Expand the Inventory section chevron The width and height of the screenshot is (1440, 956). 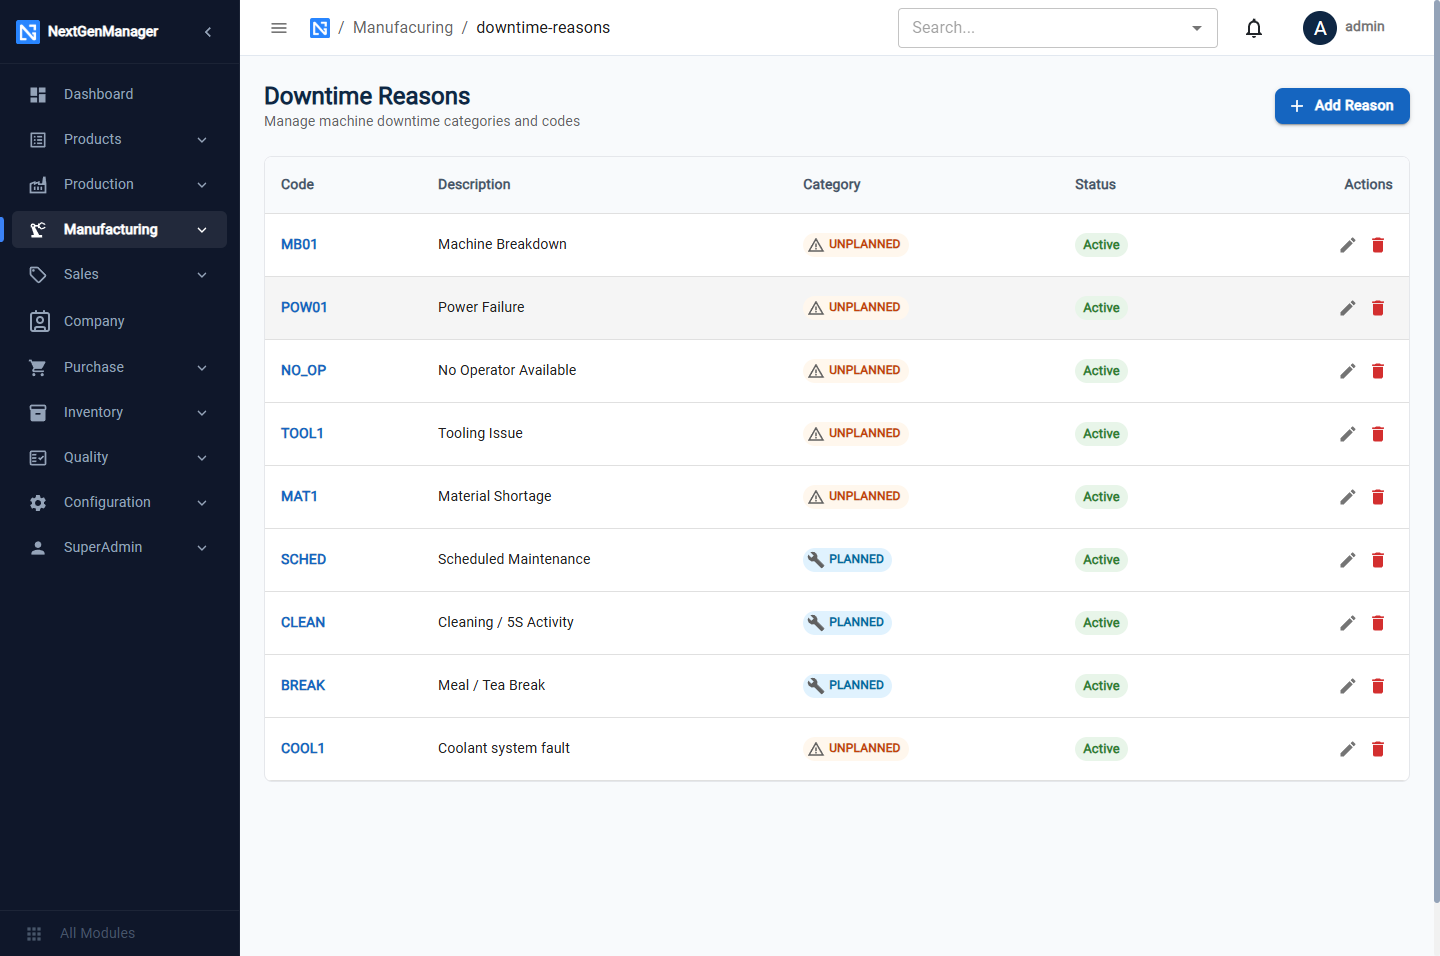coord(202,413)
